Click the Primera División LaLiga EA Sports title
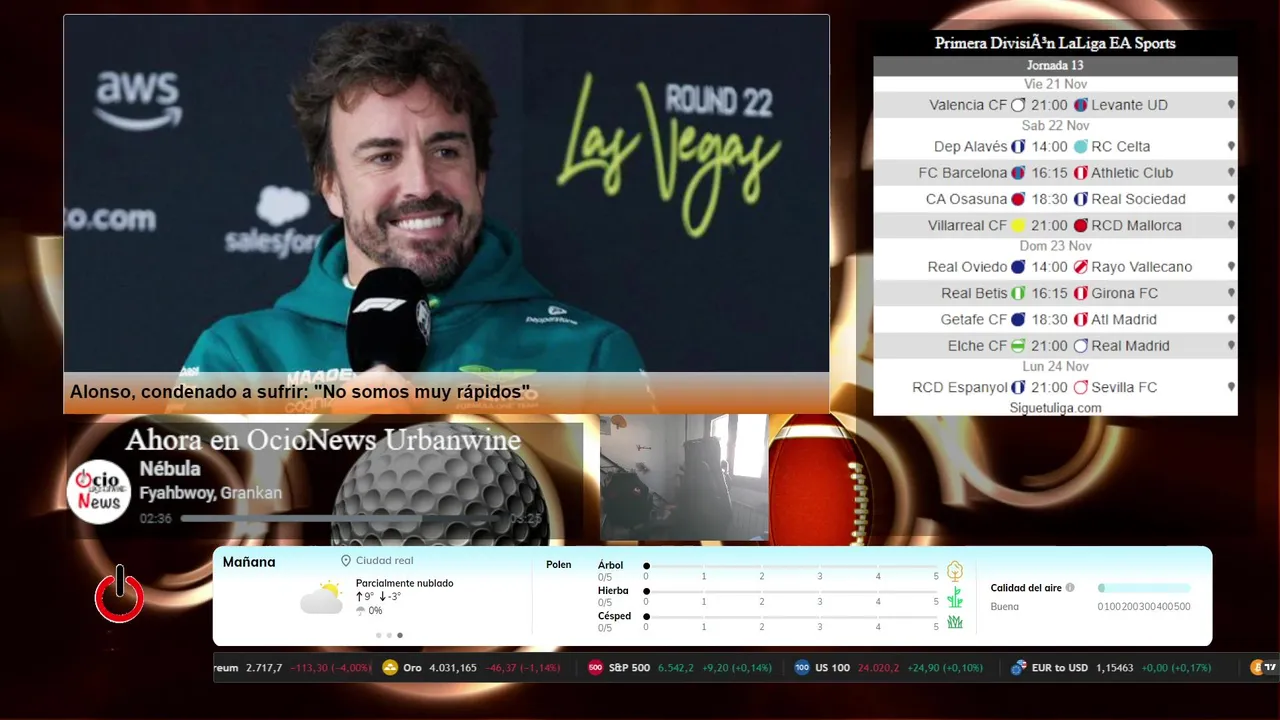1280x720 pixels. 1055,43
